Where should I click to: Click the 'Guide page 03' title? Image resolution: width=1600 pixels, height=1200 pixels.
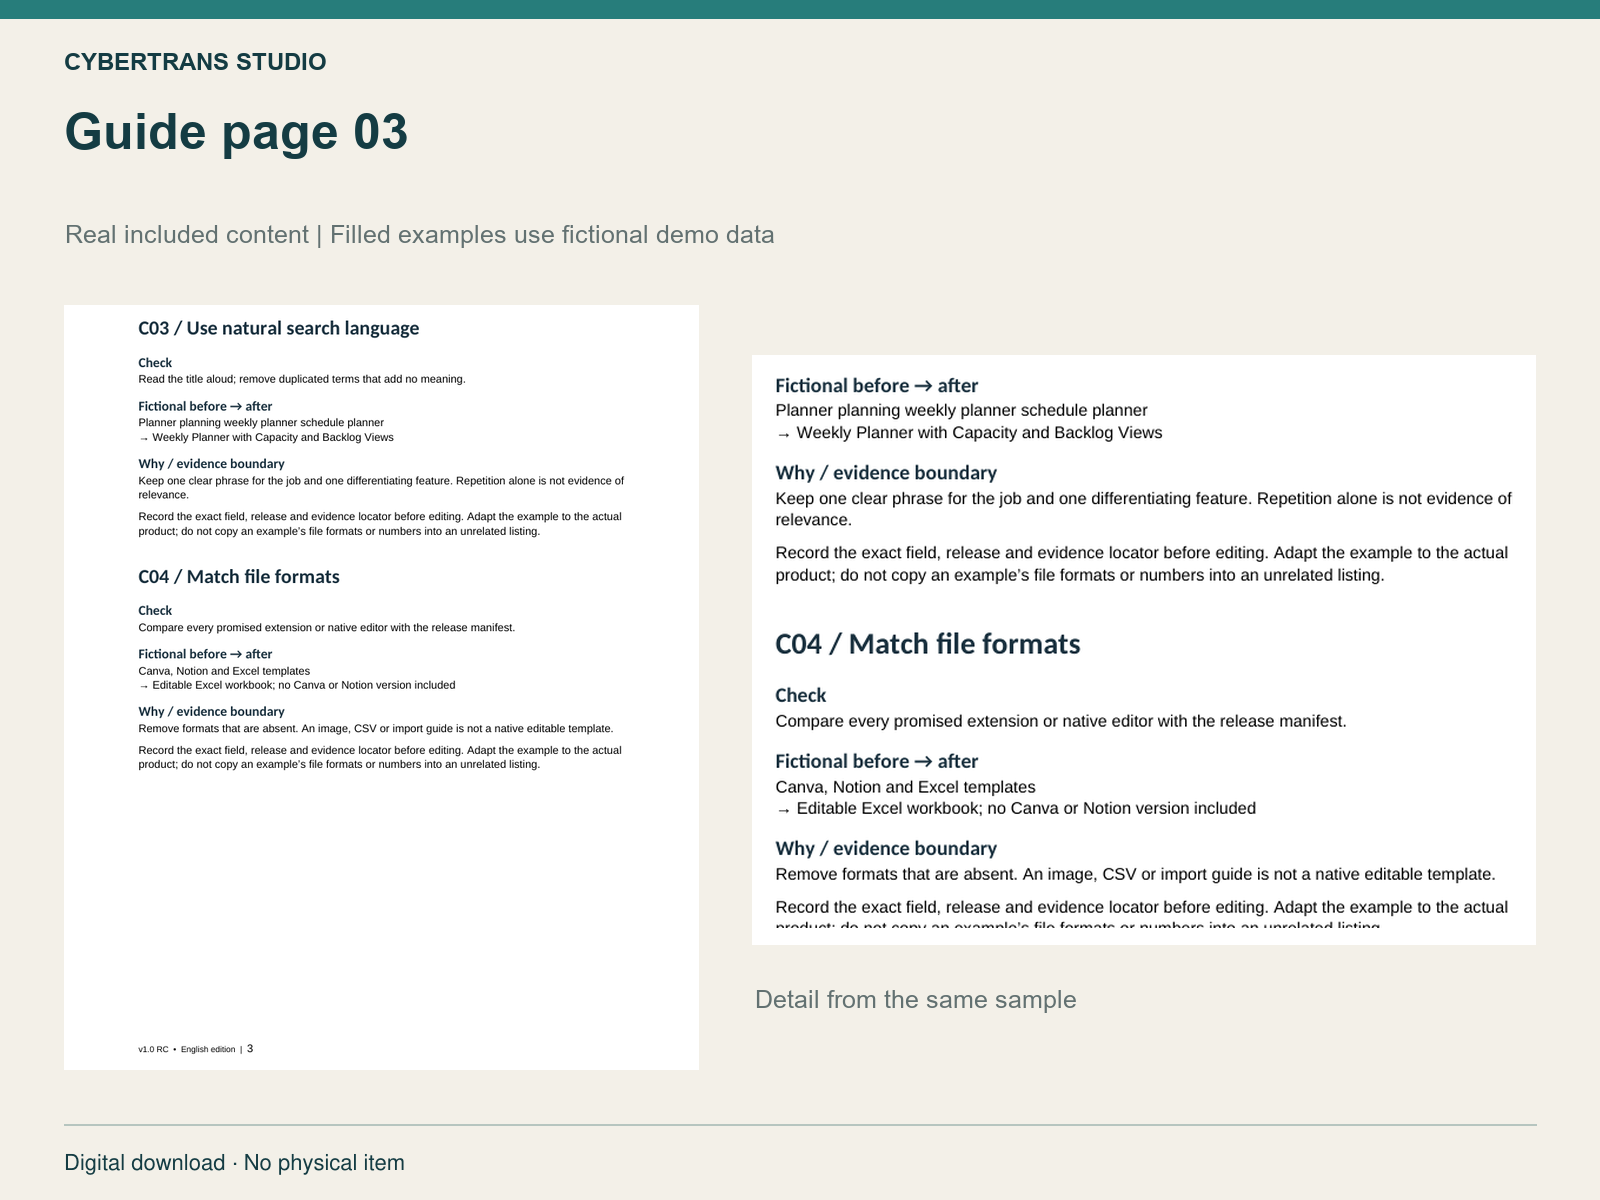pos(236,132)
